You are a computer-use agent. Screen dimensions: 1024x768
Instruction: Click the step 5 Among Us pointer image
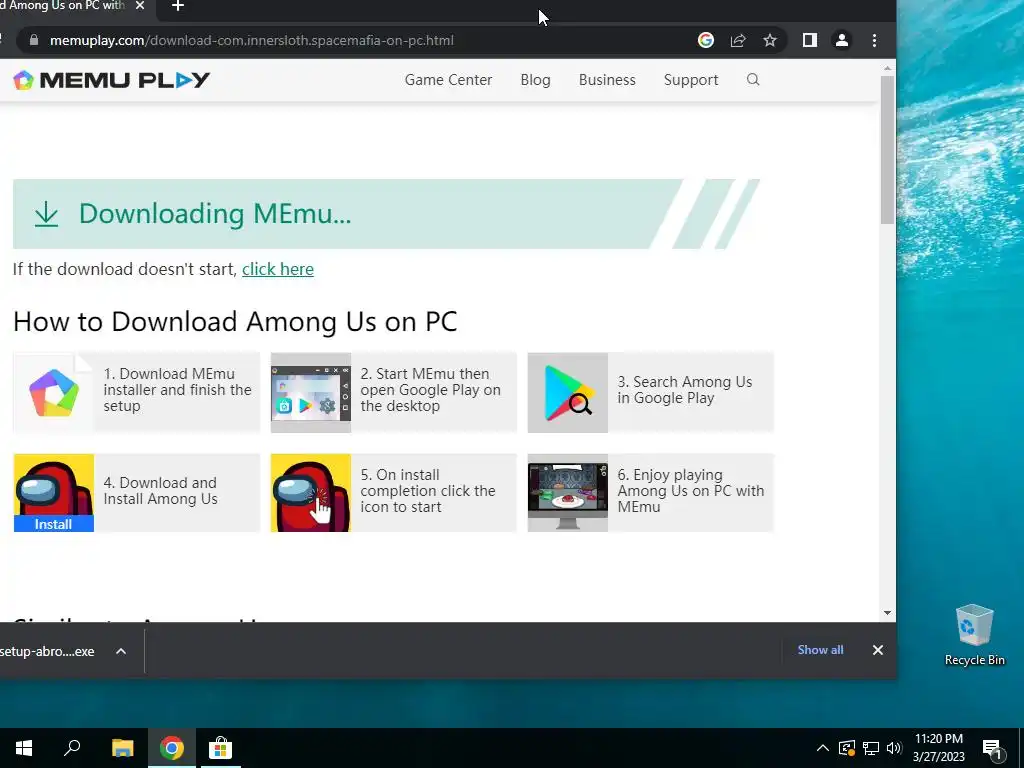coord(311,493)
